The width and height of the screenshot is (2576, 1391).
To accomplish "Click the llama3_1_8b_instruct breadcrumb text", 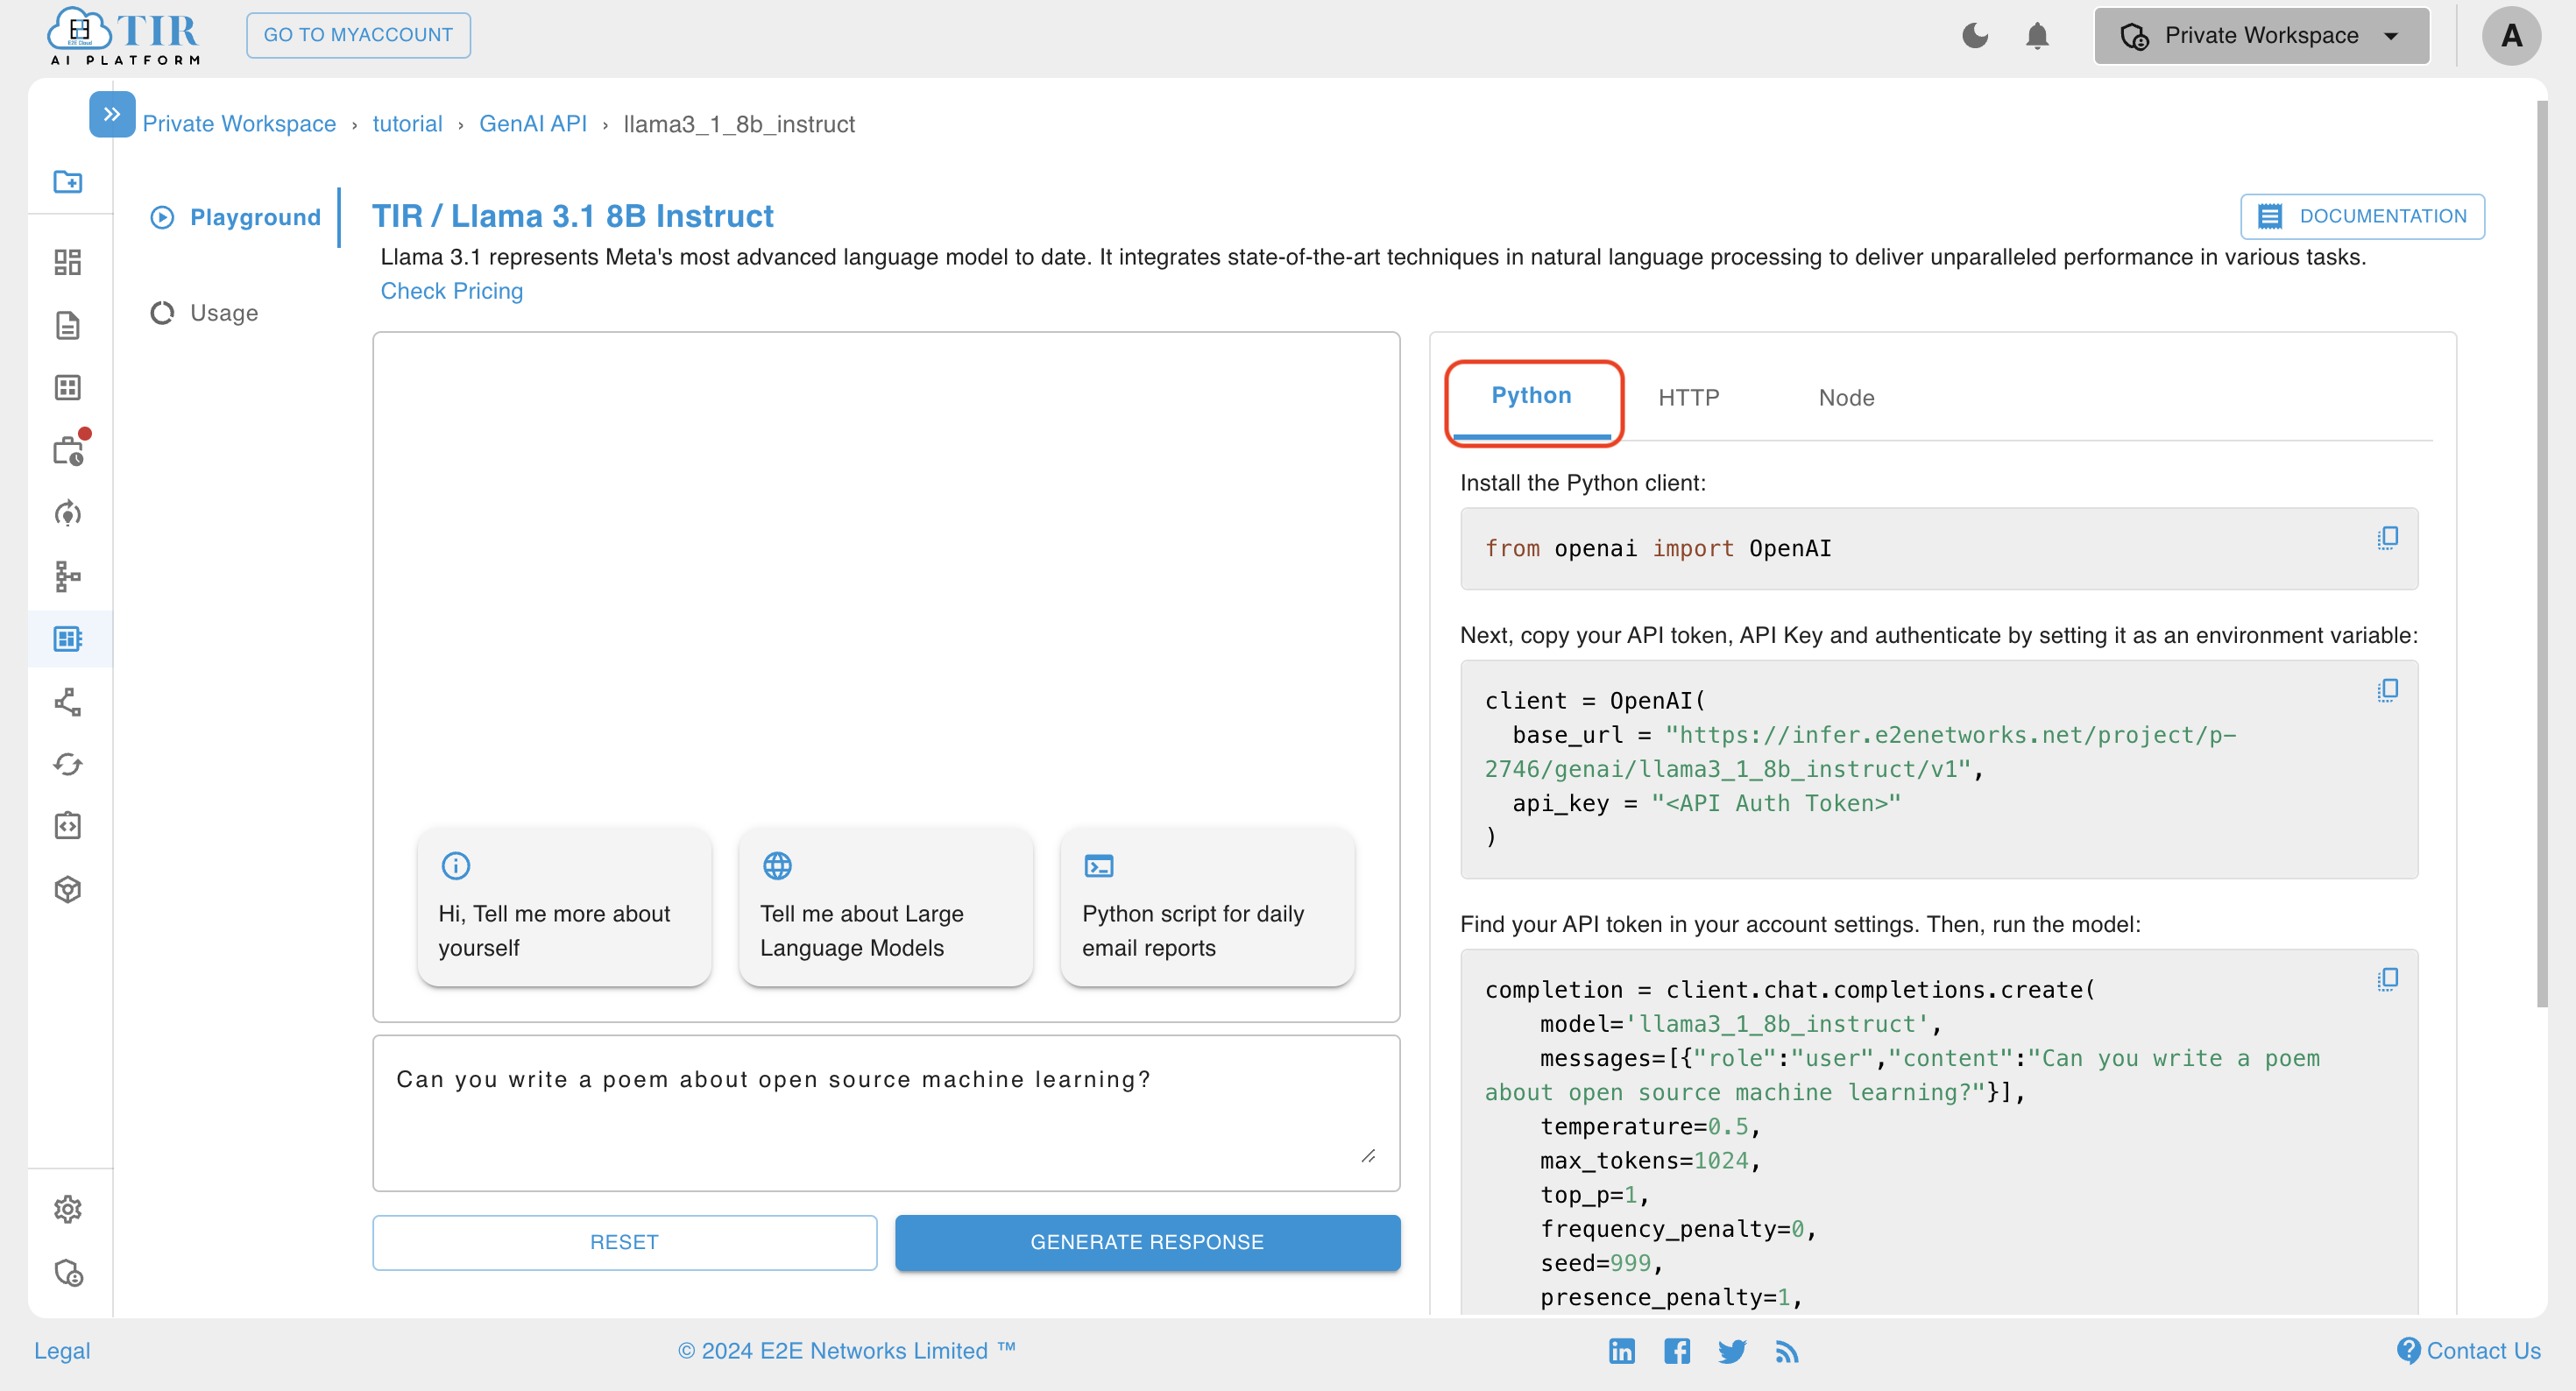I will (x=739, y=124).
